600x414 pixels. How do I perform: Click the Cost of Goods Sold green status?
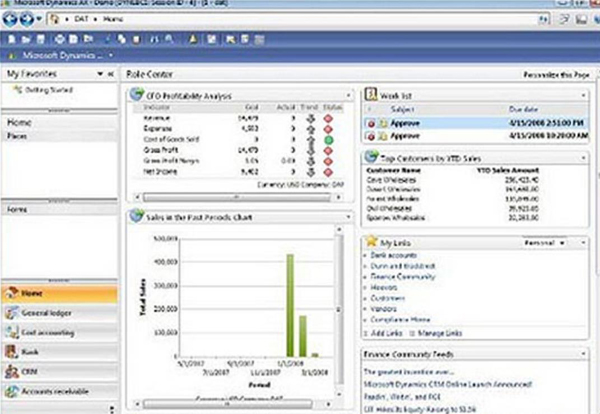click(x=328, y=140)
